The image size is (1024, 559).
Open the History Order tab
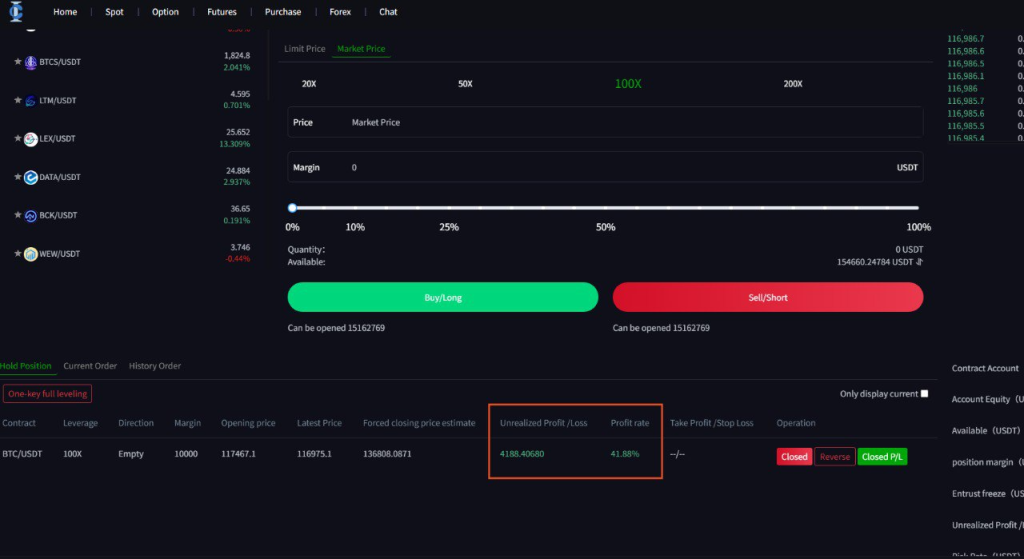[x=155, y=366]
